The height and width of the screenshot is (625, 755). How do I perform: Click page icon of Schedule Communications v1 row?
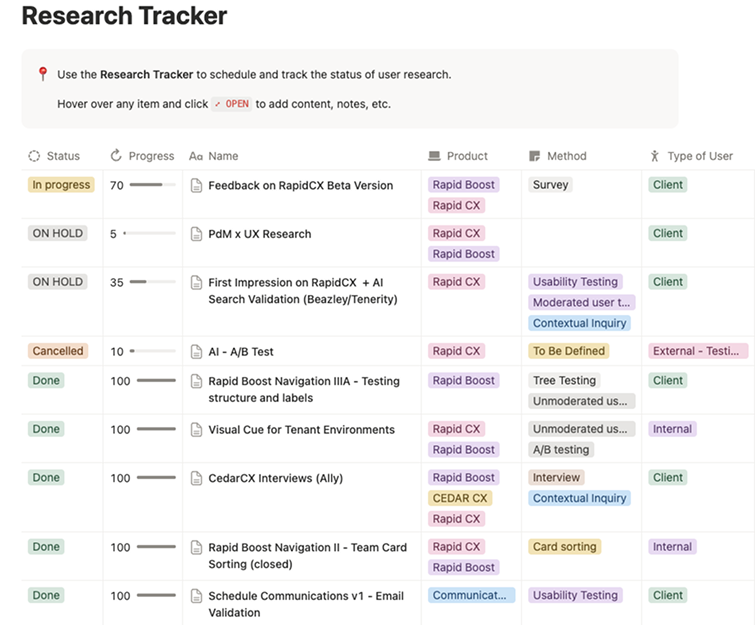[x=196, y=596]
